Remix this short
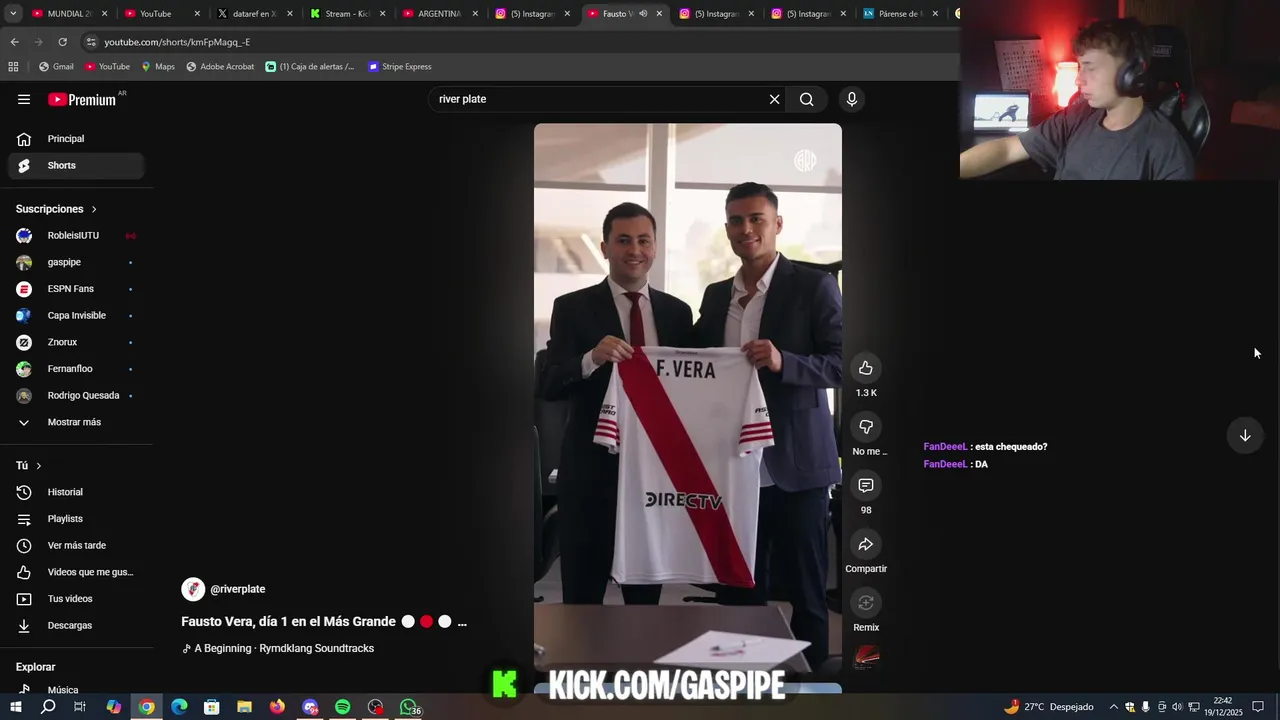Viewport: 1280px width, 720px height. 866,603
